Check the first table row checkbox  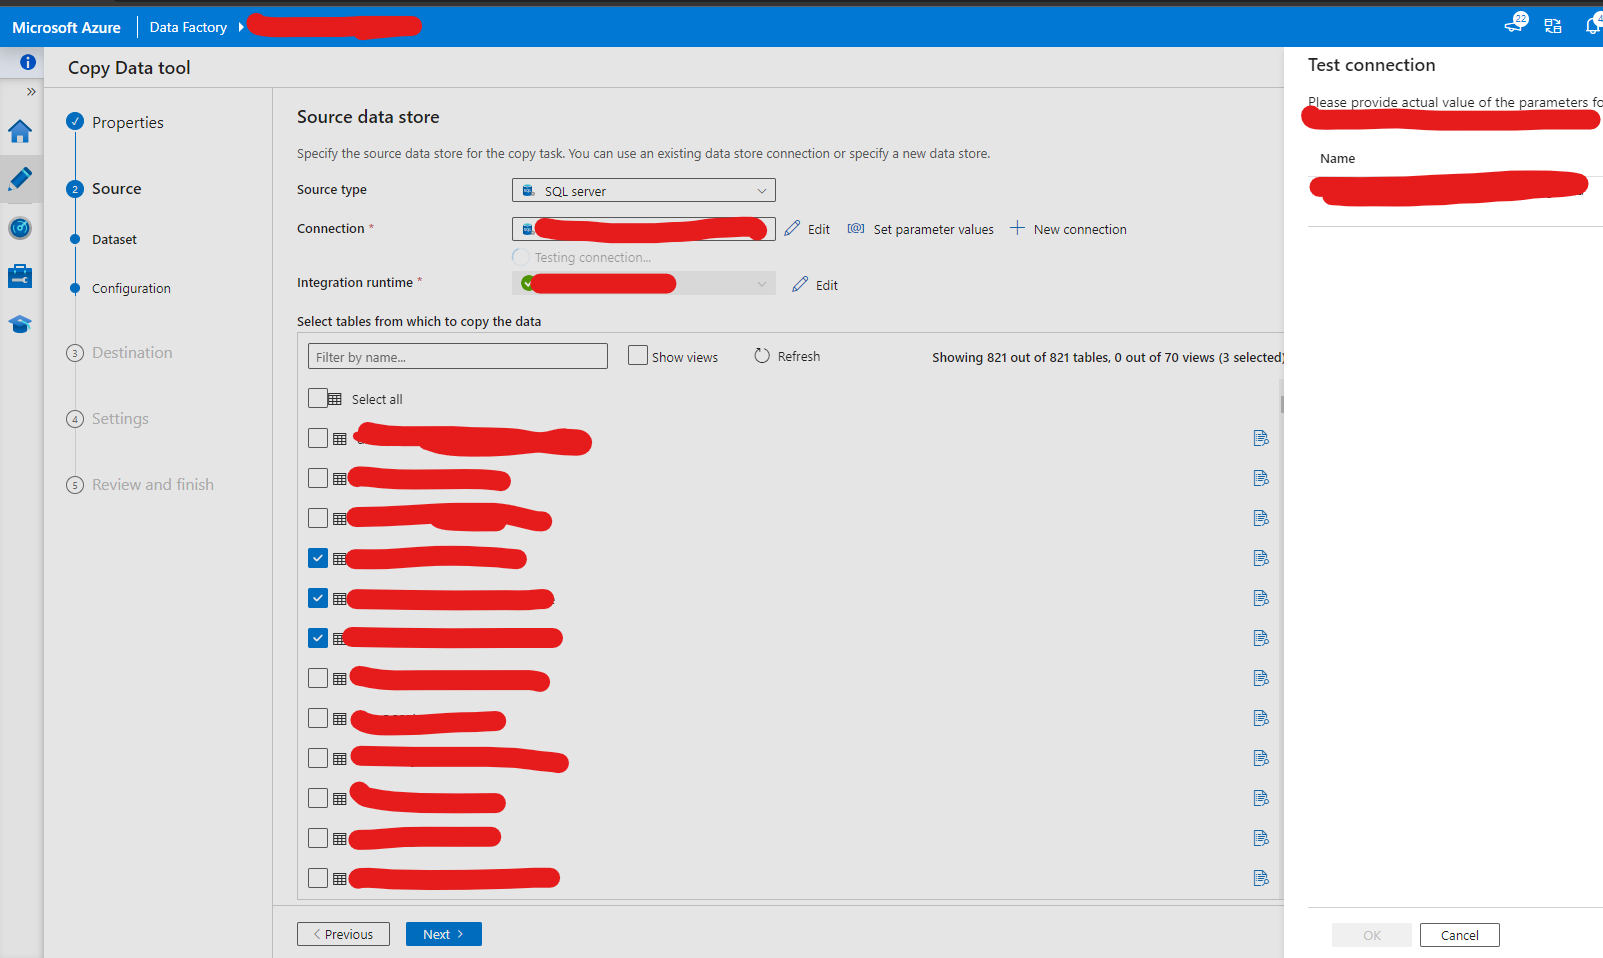(318, 438)
